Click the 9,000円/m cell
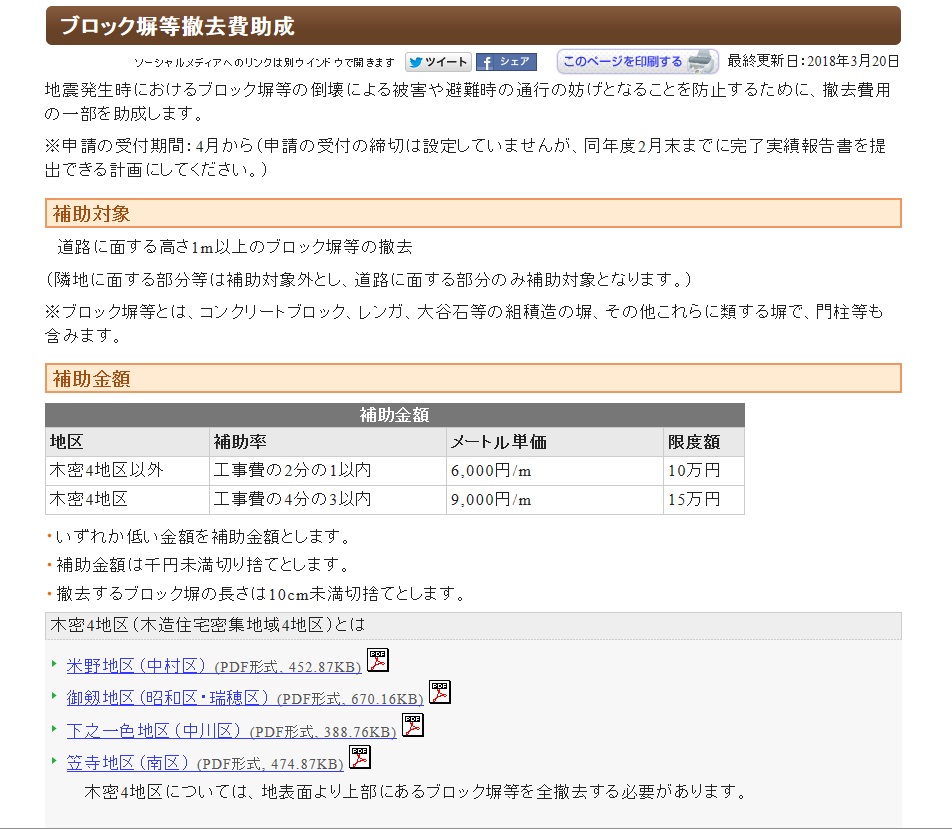Image resolution: width=952 pixels, height=830 pixels. [555, 500]
